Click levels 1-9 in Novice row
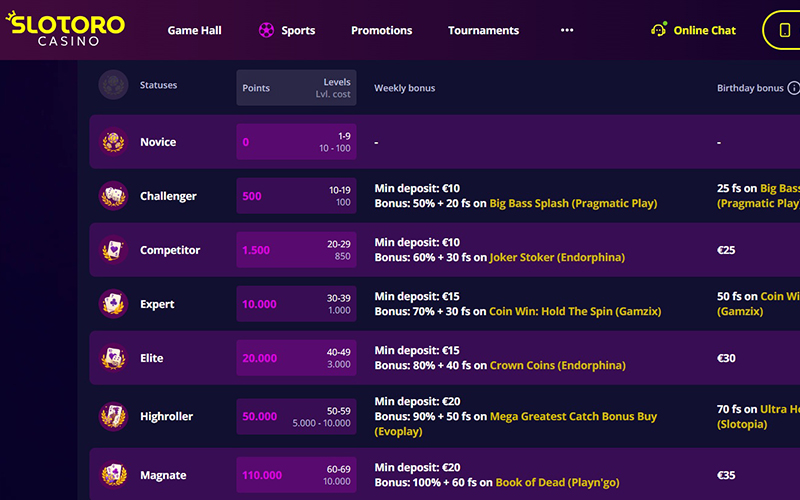Viewport: 800px width, 500px height. tap(344, 136)
